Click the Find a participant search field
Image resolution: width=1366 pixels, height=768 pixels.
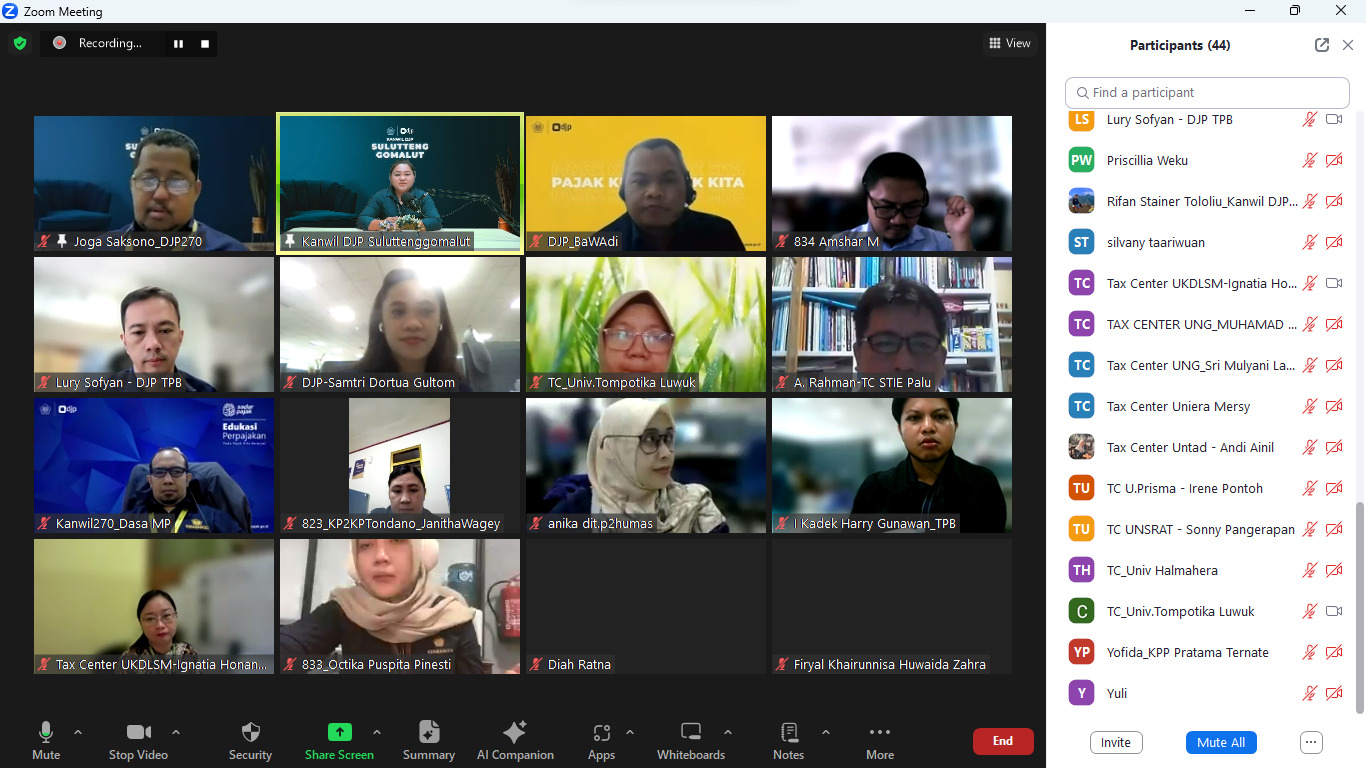[x=1208, y=92]
